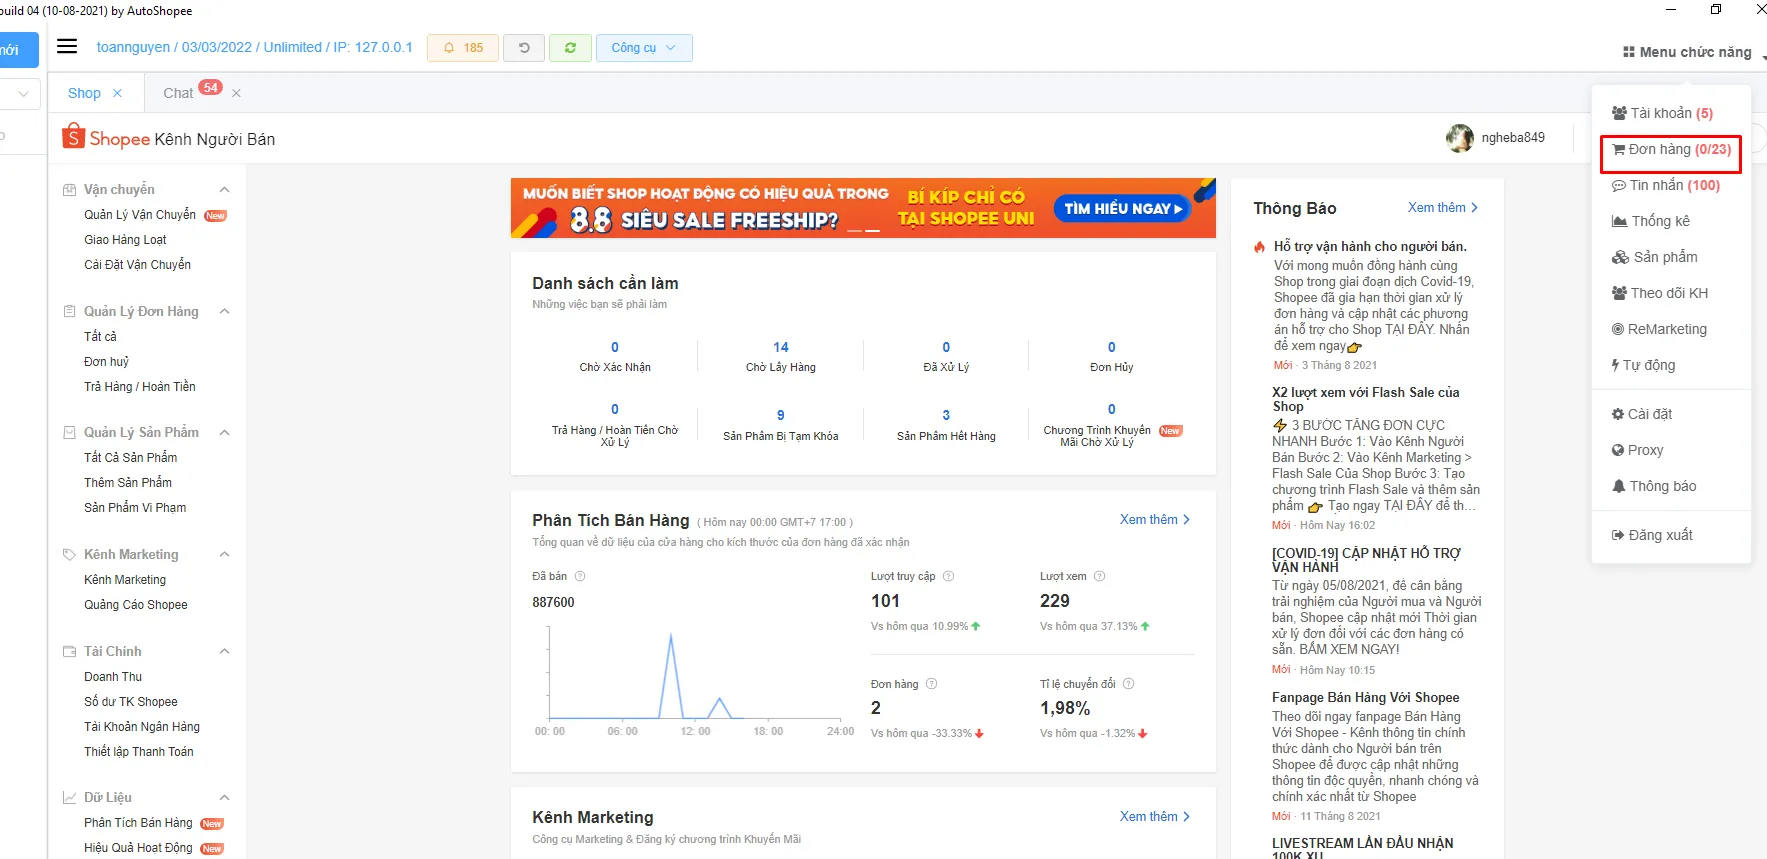Screen dimensions: 1767x859
Task: Click the info icon next to Đã bán
Action: [580, 576]
